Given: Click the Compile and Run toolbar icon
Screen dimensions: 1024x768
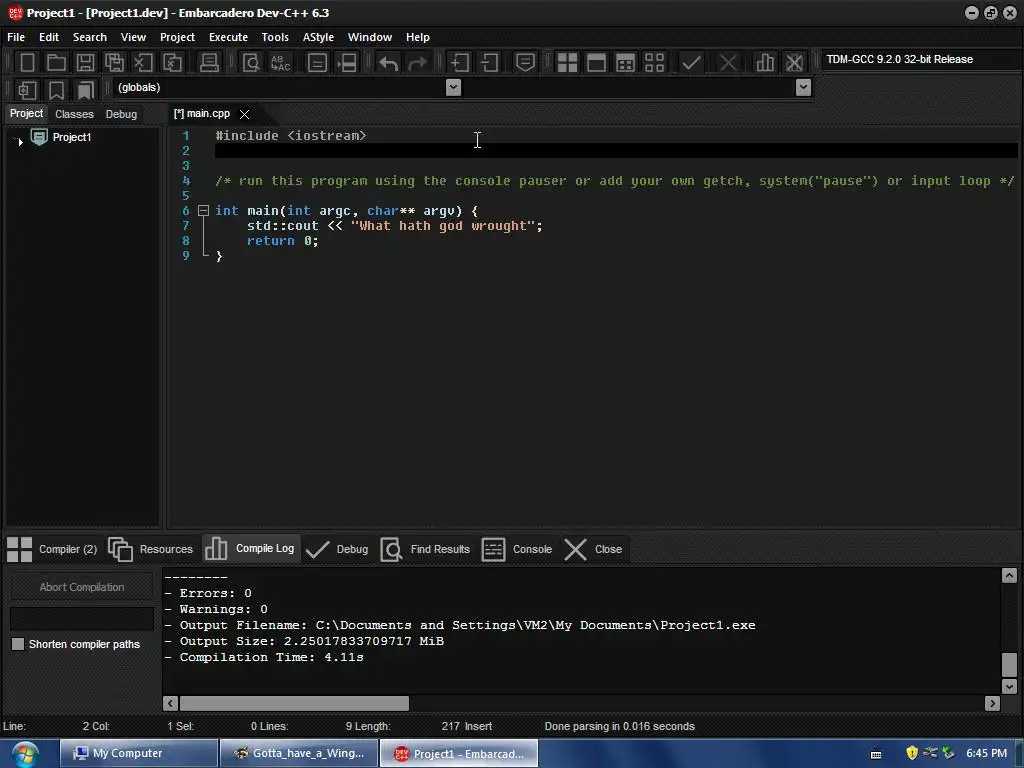Looking at the screenshot, I should (625, 63).
